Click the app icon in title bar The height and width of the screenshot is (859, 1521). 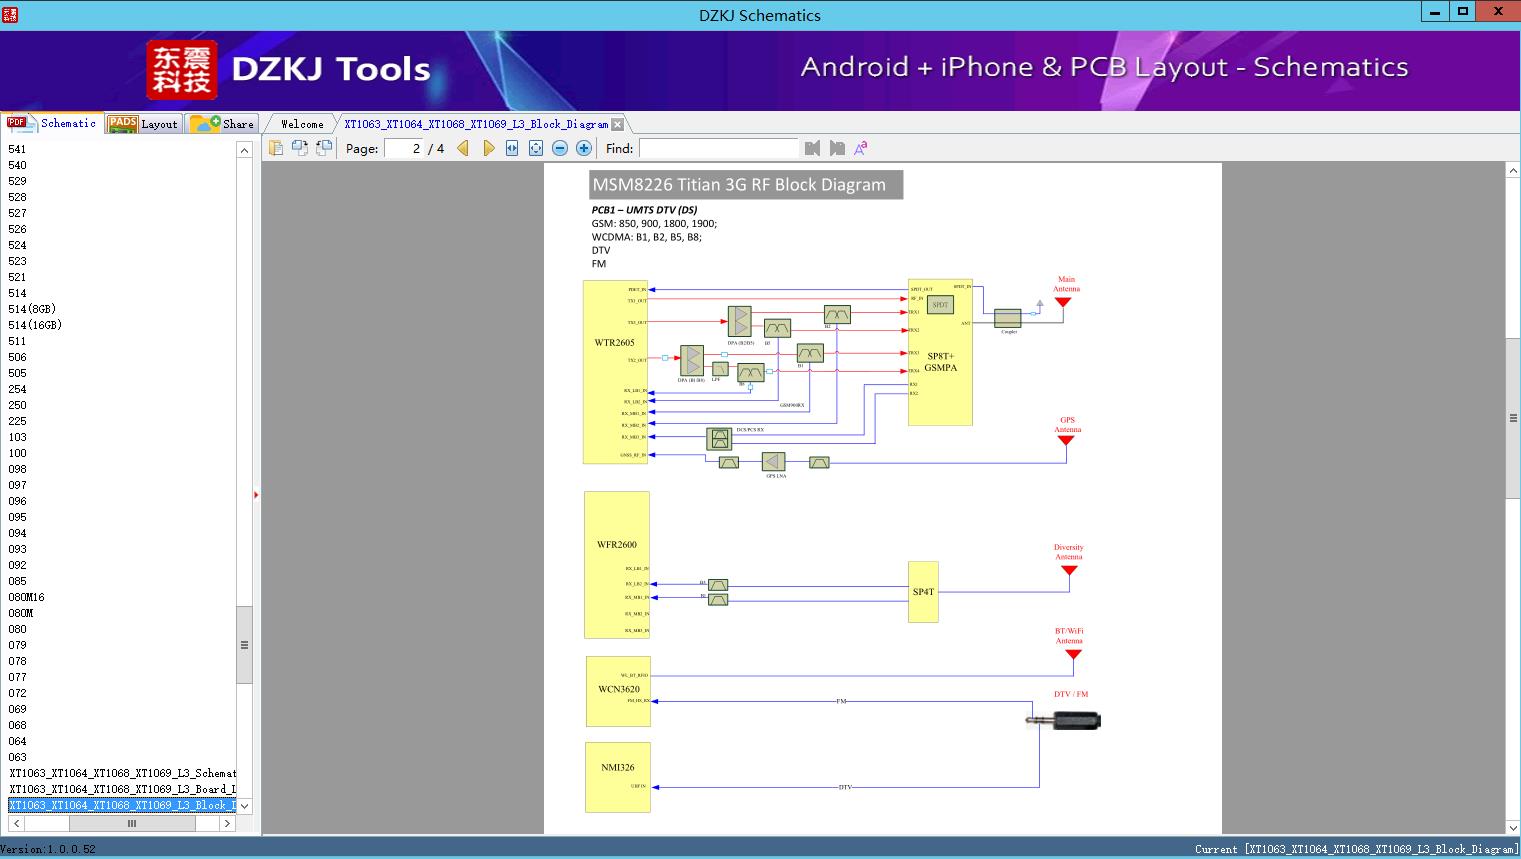11,14
